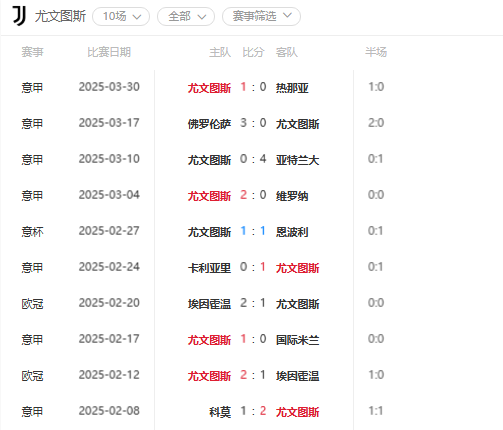This screenshot has height=430, width=503.
Task: Click the 半场 column header
Action: point(376,52)
